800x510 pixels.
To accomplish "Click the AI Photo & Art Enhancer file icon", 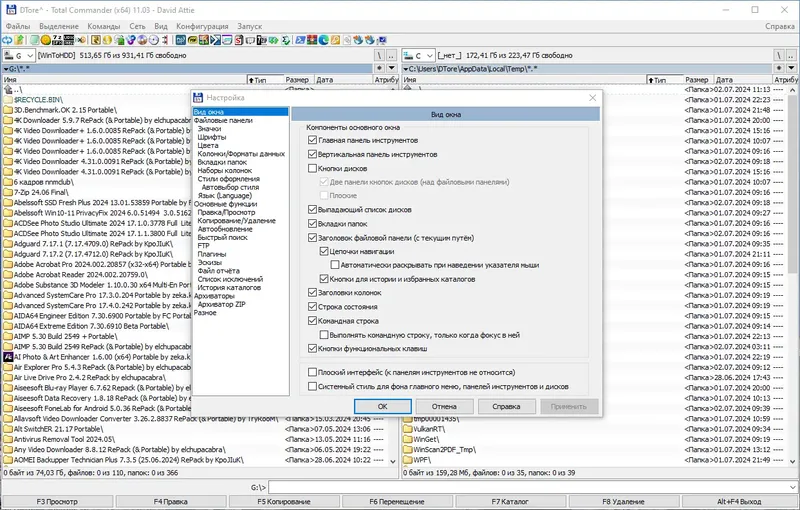I will point(8,357).
